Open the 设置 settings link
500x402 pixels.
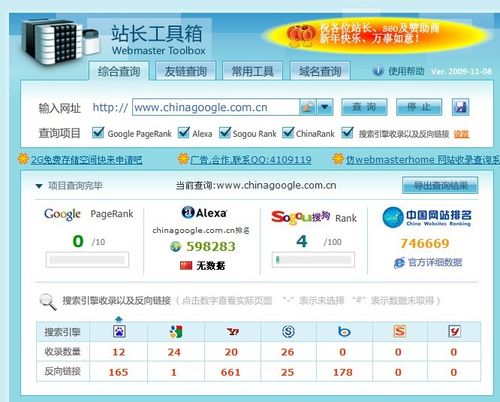461,134
